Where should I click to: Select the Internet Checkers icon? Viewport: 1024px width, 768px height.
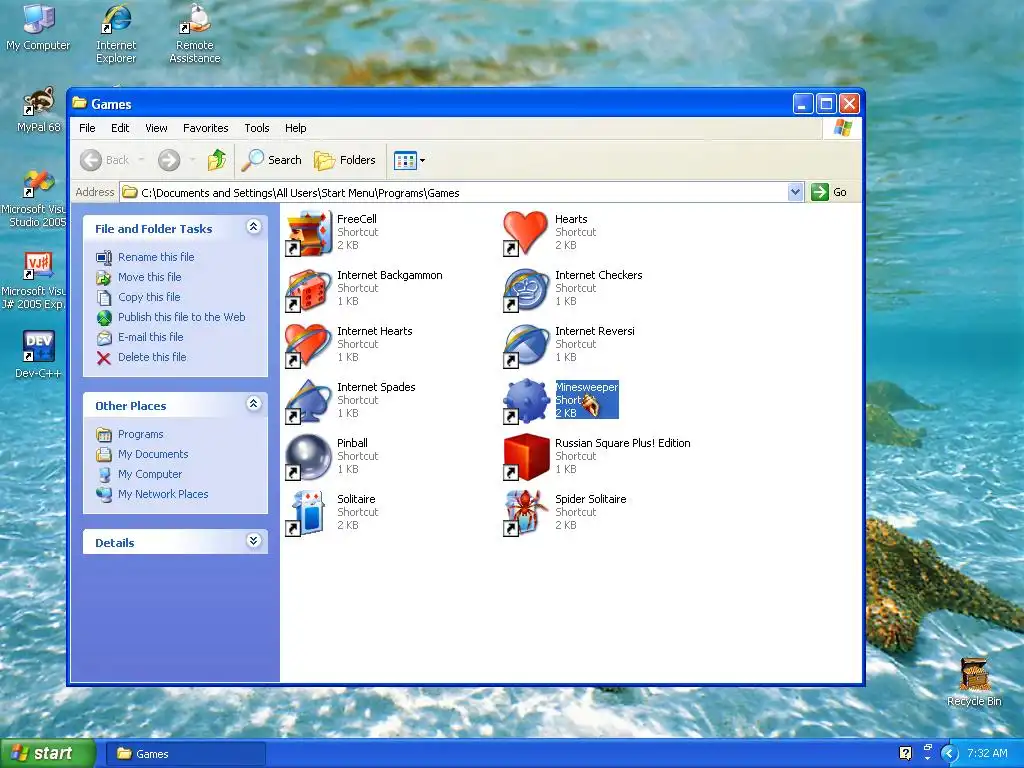tap(526, 289)
